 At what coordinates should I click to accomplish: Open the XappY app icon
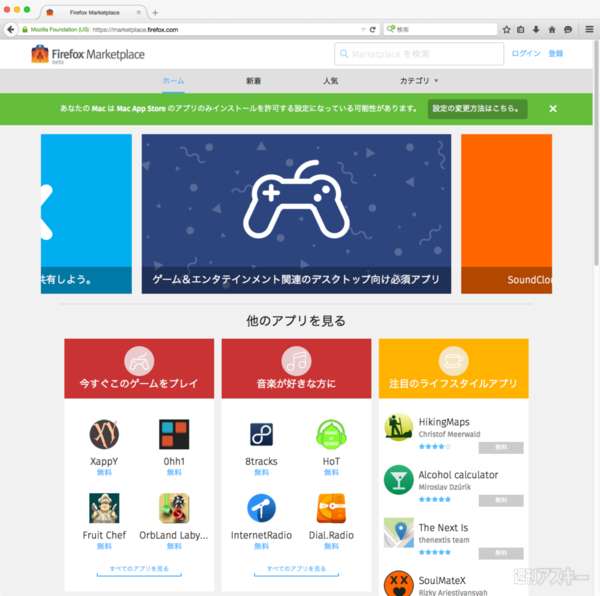tap(104, 434)
